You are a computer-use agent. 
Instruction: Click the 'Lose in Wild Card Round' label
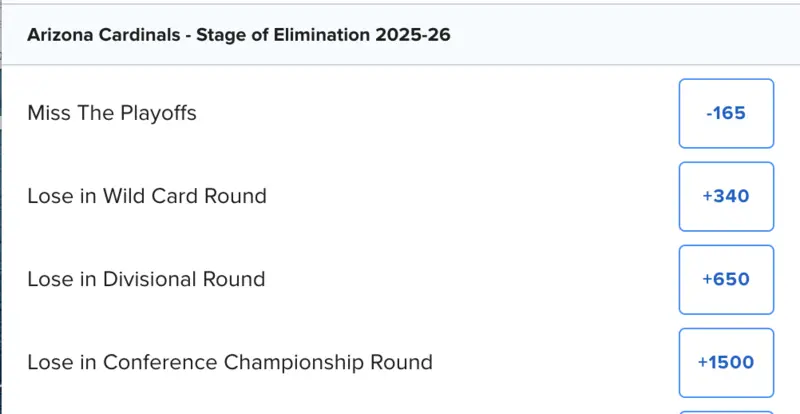(x=147, y=196)
